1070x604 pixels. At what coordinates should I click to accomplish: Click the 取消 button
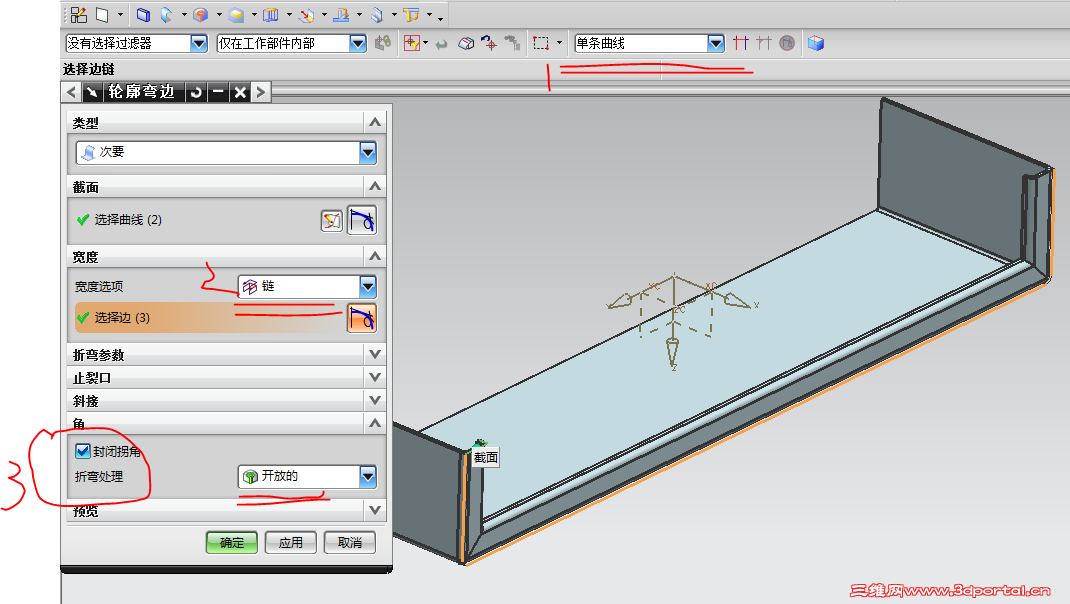click(x=349, y=543)
